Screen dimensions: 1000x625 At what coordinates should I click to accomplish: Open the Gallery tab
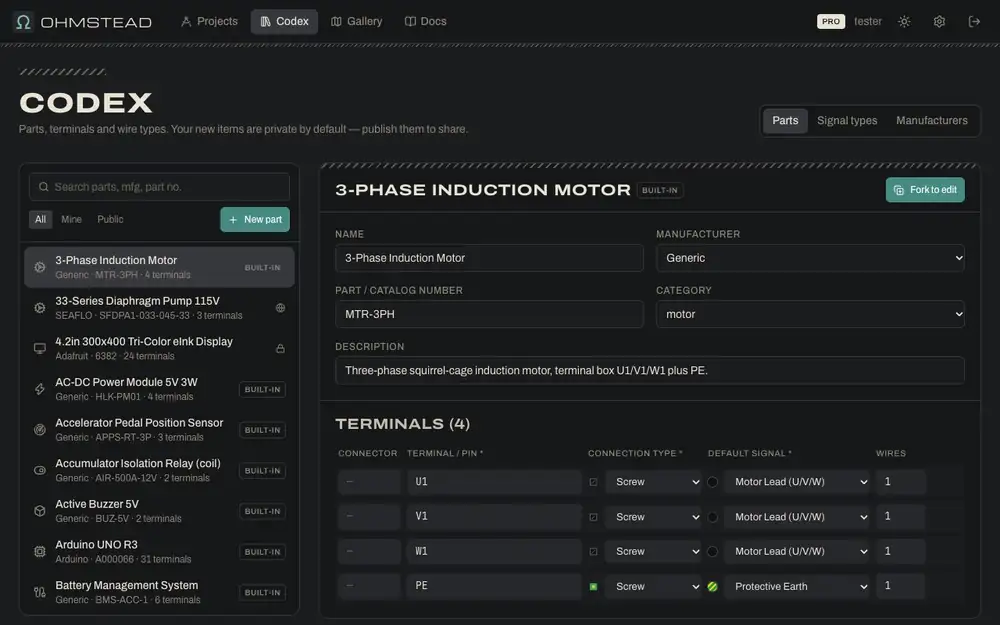(357, 22)
